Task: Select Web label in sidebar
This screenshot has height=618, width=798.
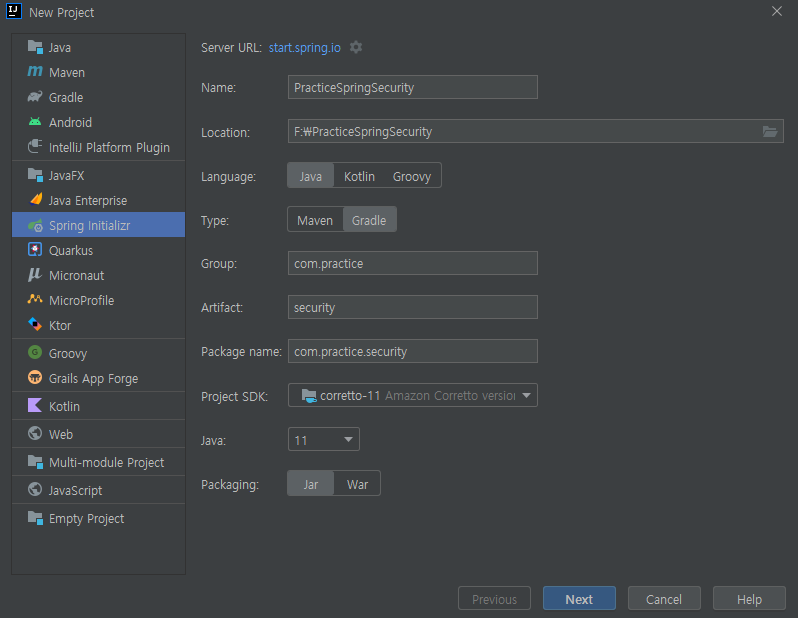Action: (x=61, y=434)
